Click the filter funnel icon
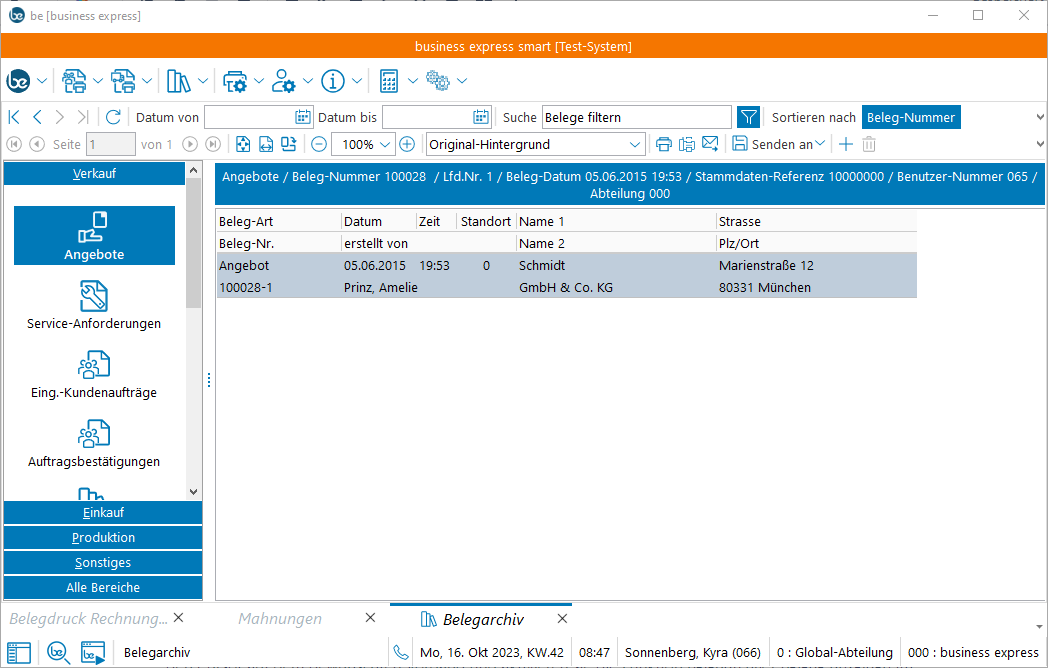The image size is (1048, 668). tap(748, 117)
